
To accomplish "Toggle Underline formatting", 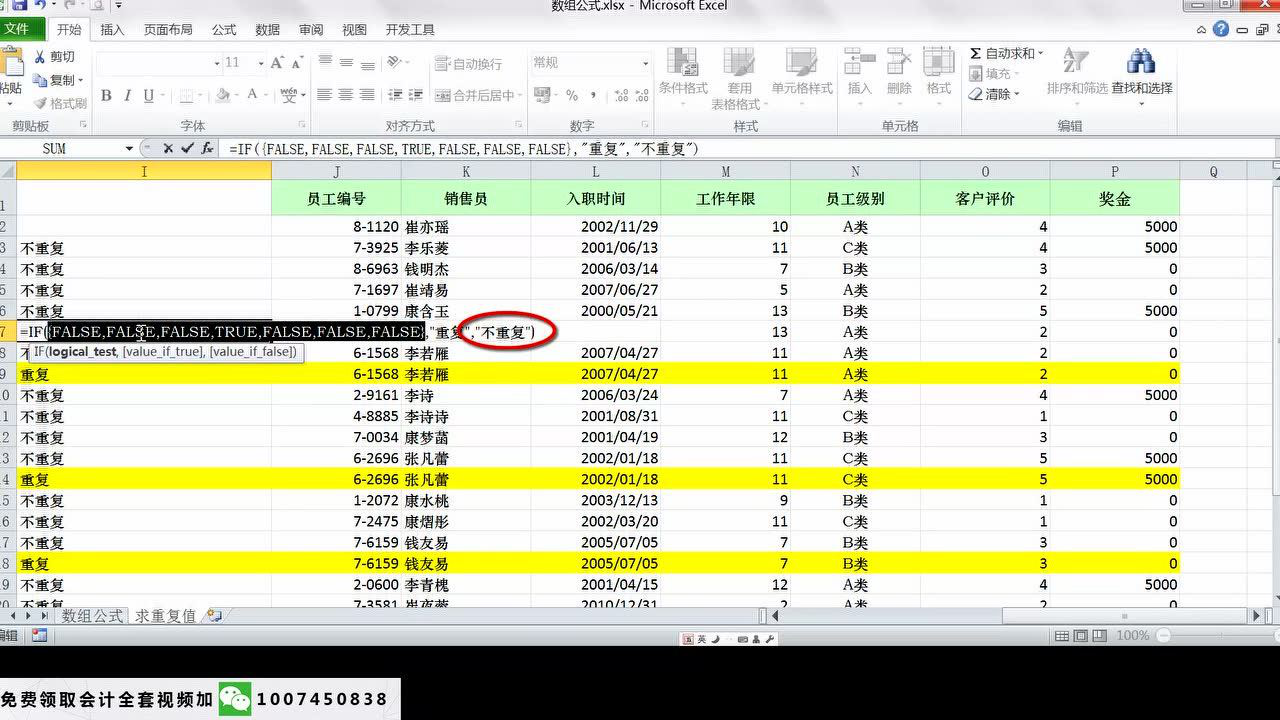I will tap(148, 96).
